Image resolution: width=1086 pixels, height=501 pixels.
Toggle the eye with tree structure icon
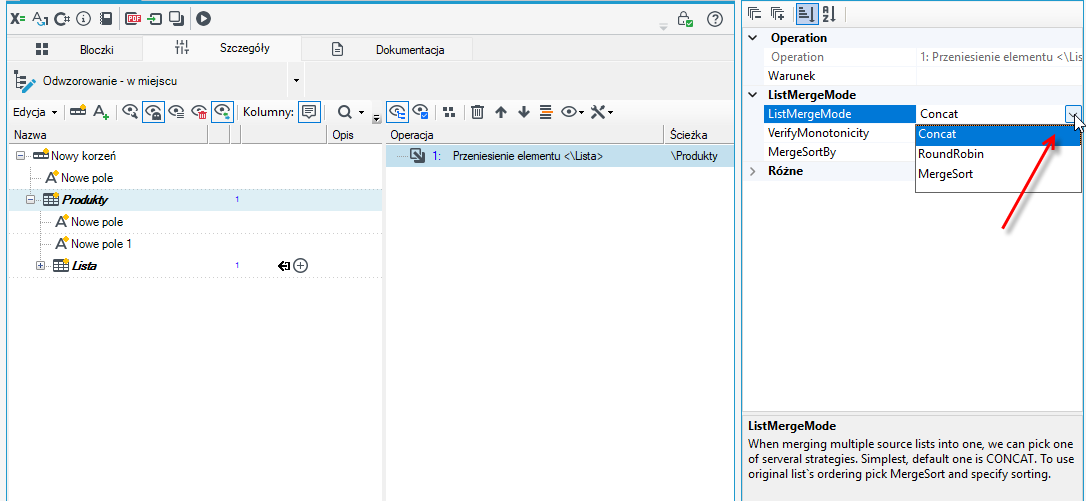pyautogui.click(x=397, y=112)
